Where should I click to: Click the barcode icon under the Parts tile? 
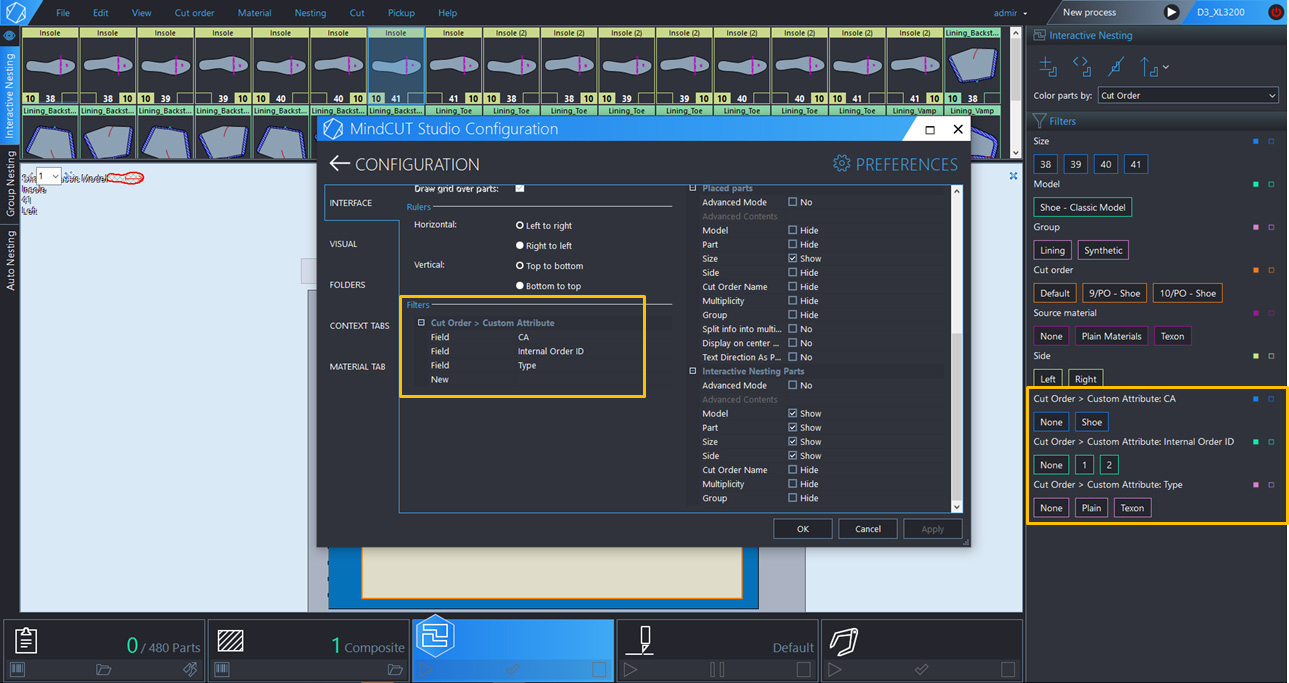click(17, 669)
